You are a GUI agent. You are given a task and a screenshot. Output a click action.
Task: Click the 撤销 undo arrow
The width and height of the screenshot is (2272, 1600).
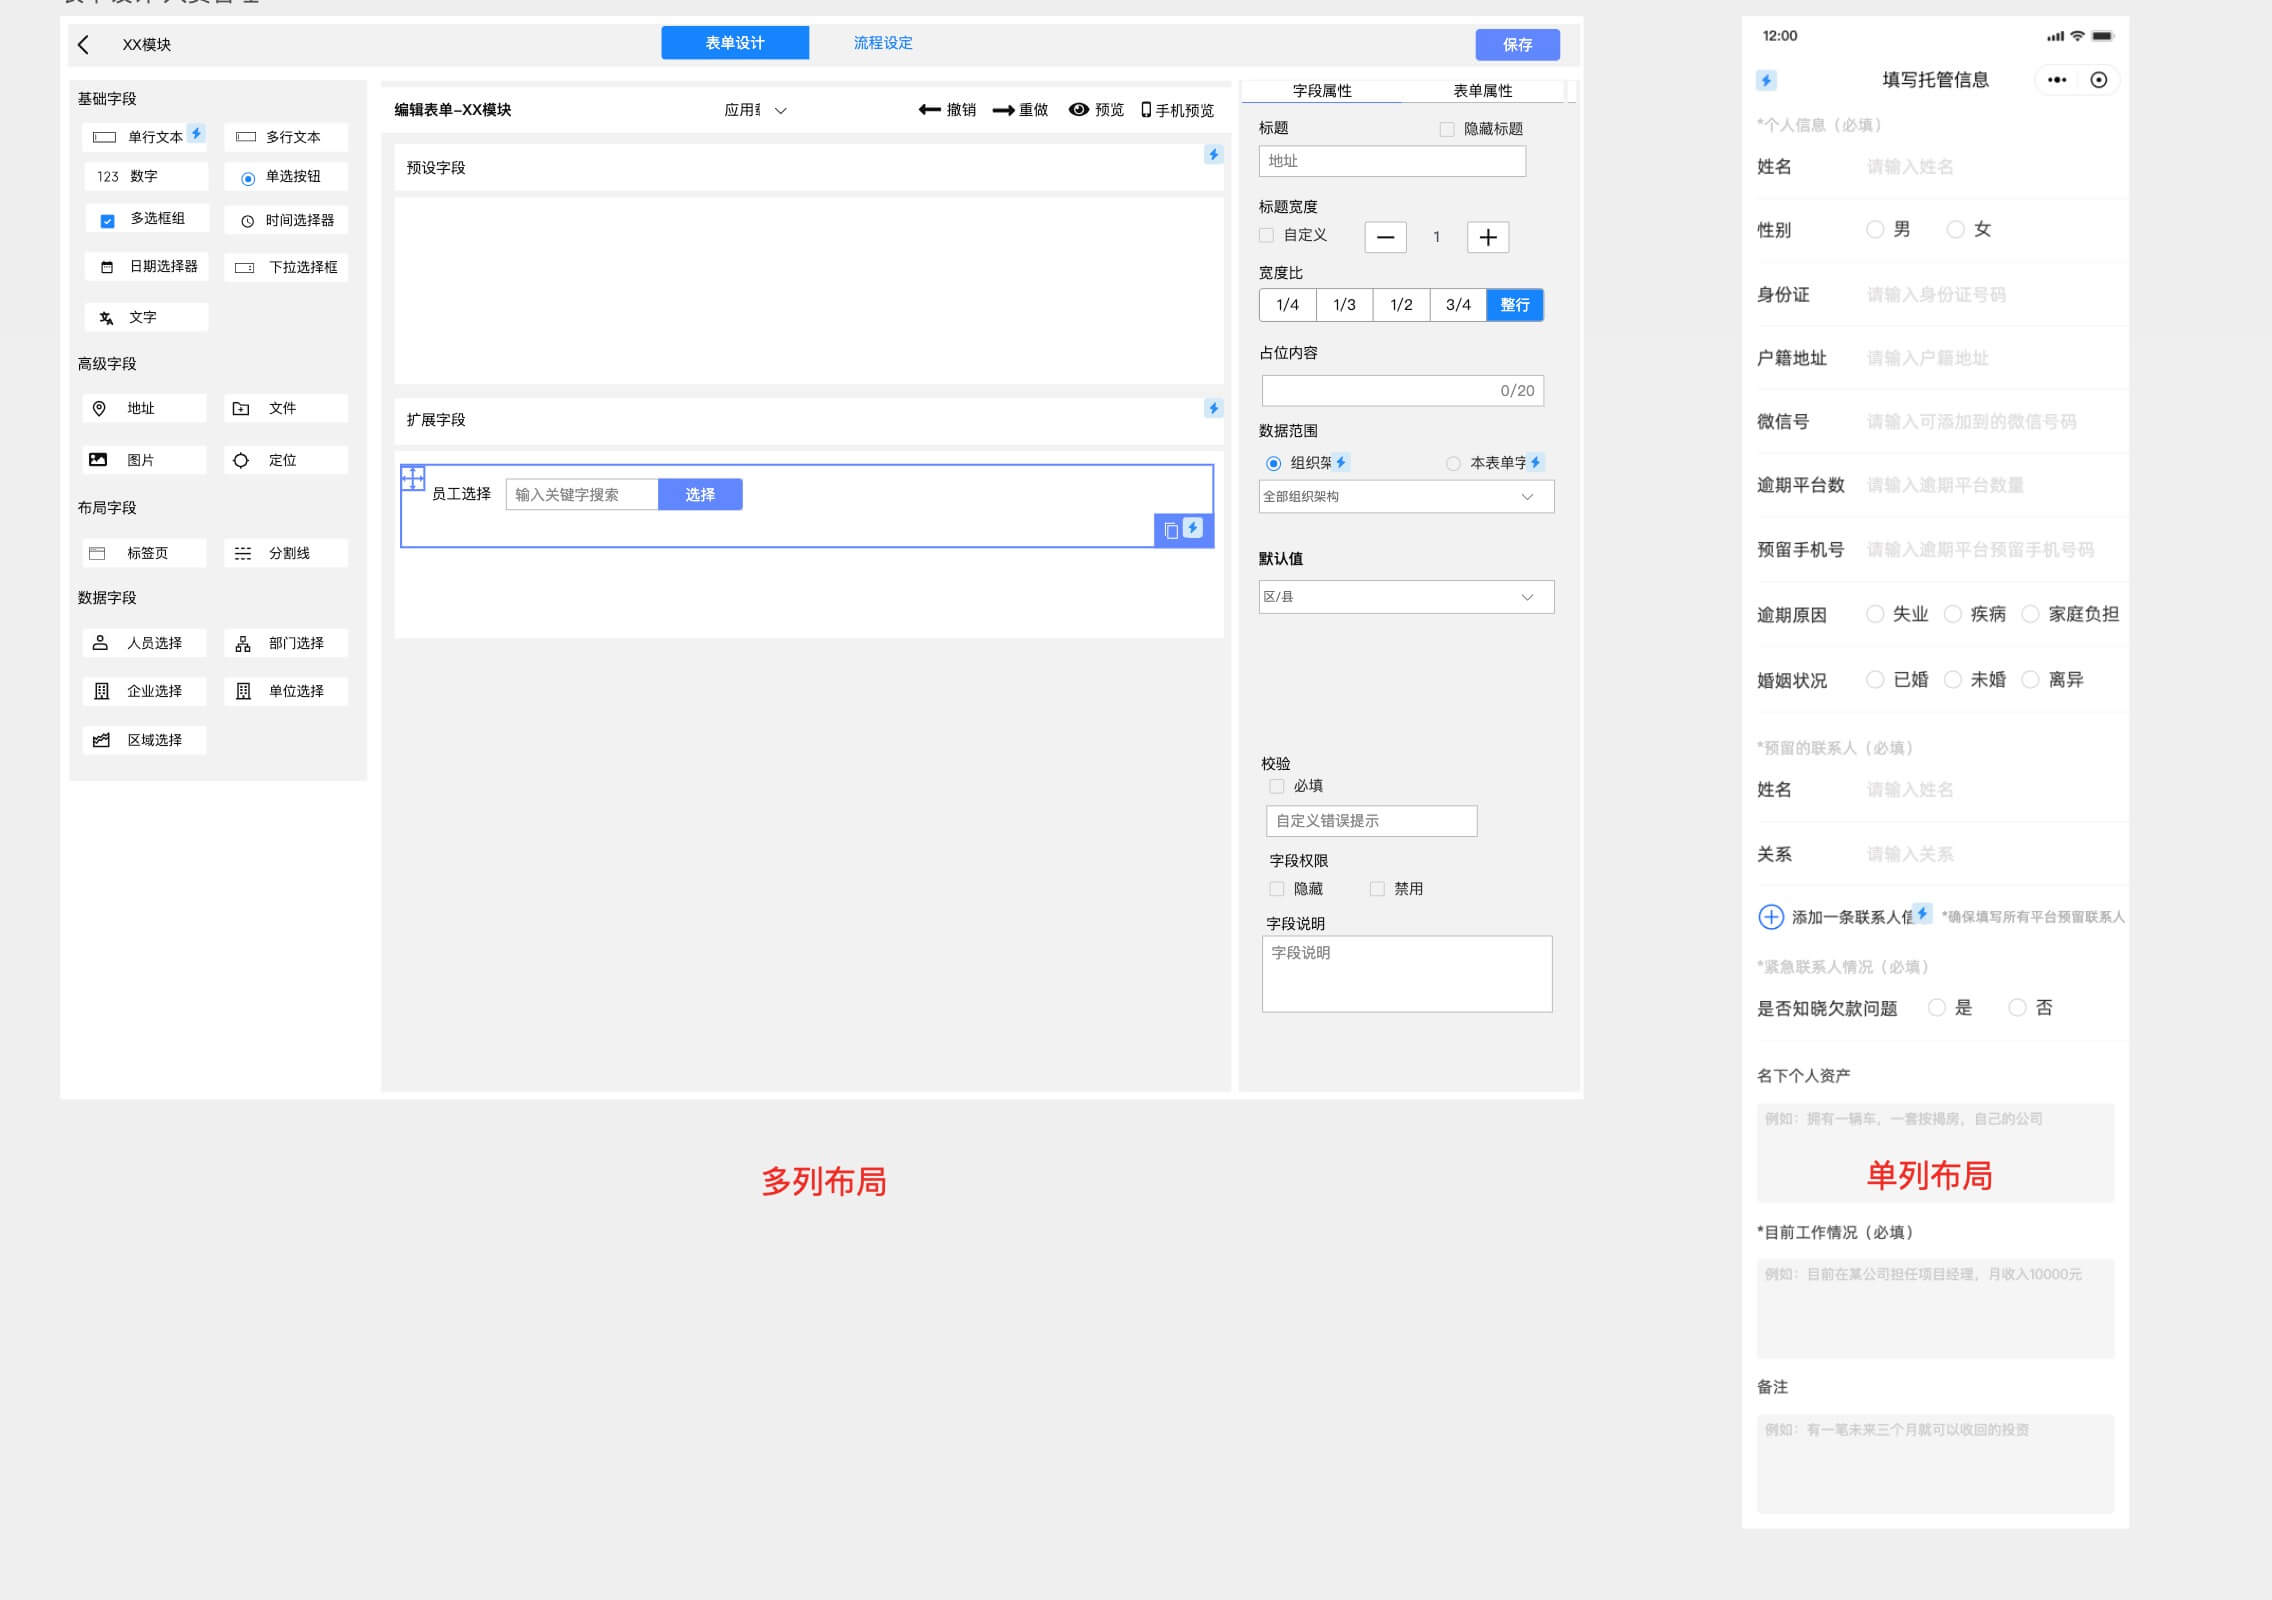coord(929,110)
